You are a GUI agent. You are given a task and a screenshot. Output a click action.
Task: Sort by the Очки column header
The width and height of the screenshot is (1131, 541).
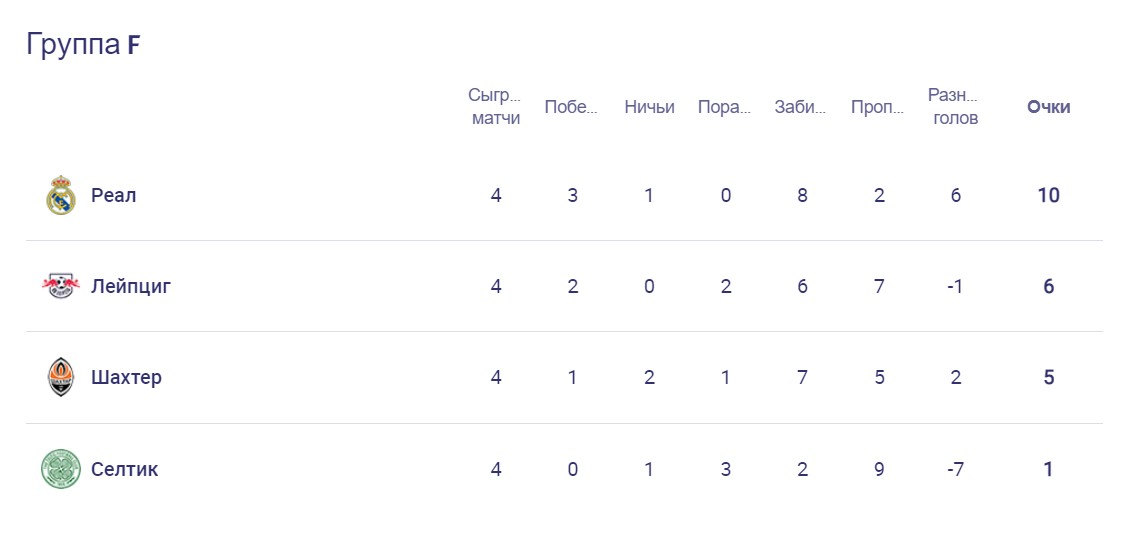click(1048, 107)
